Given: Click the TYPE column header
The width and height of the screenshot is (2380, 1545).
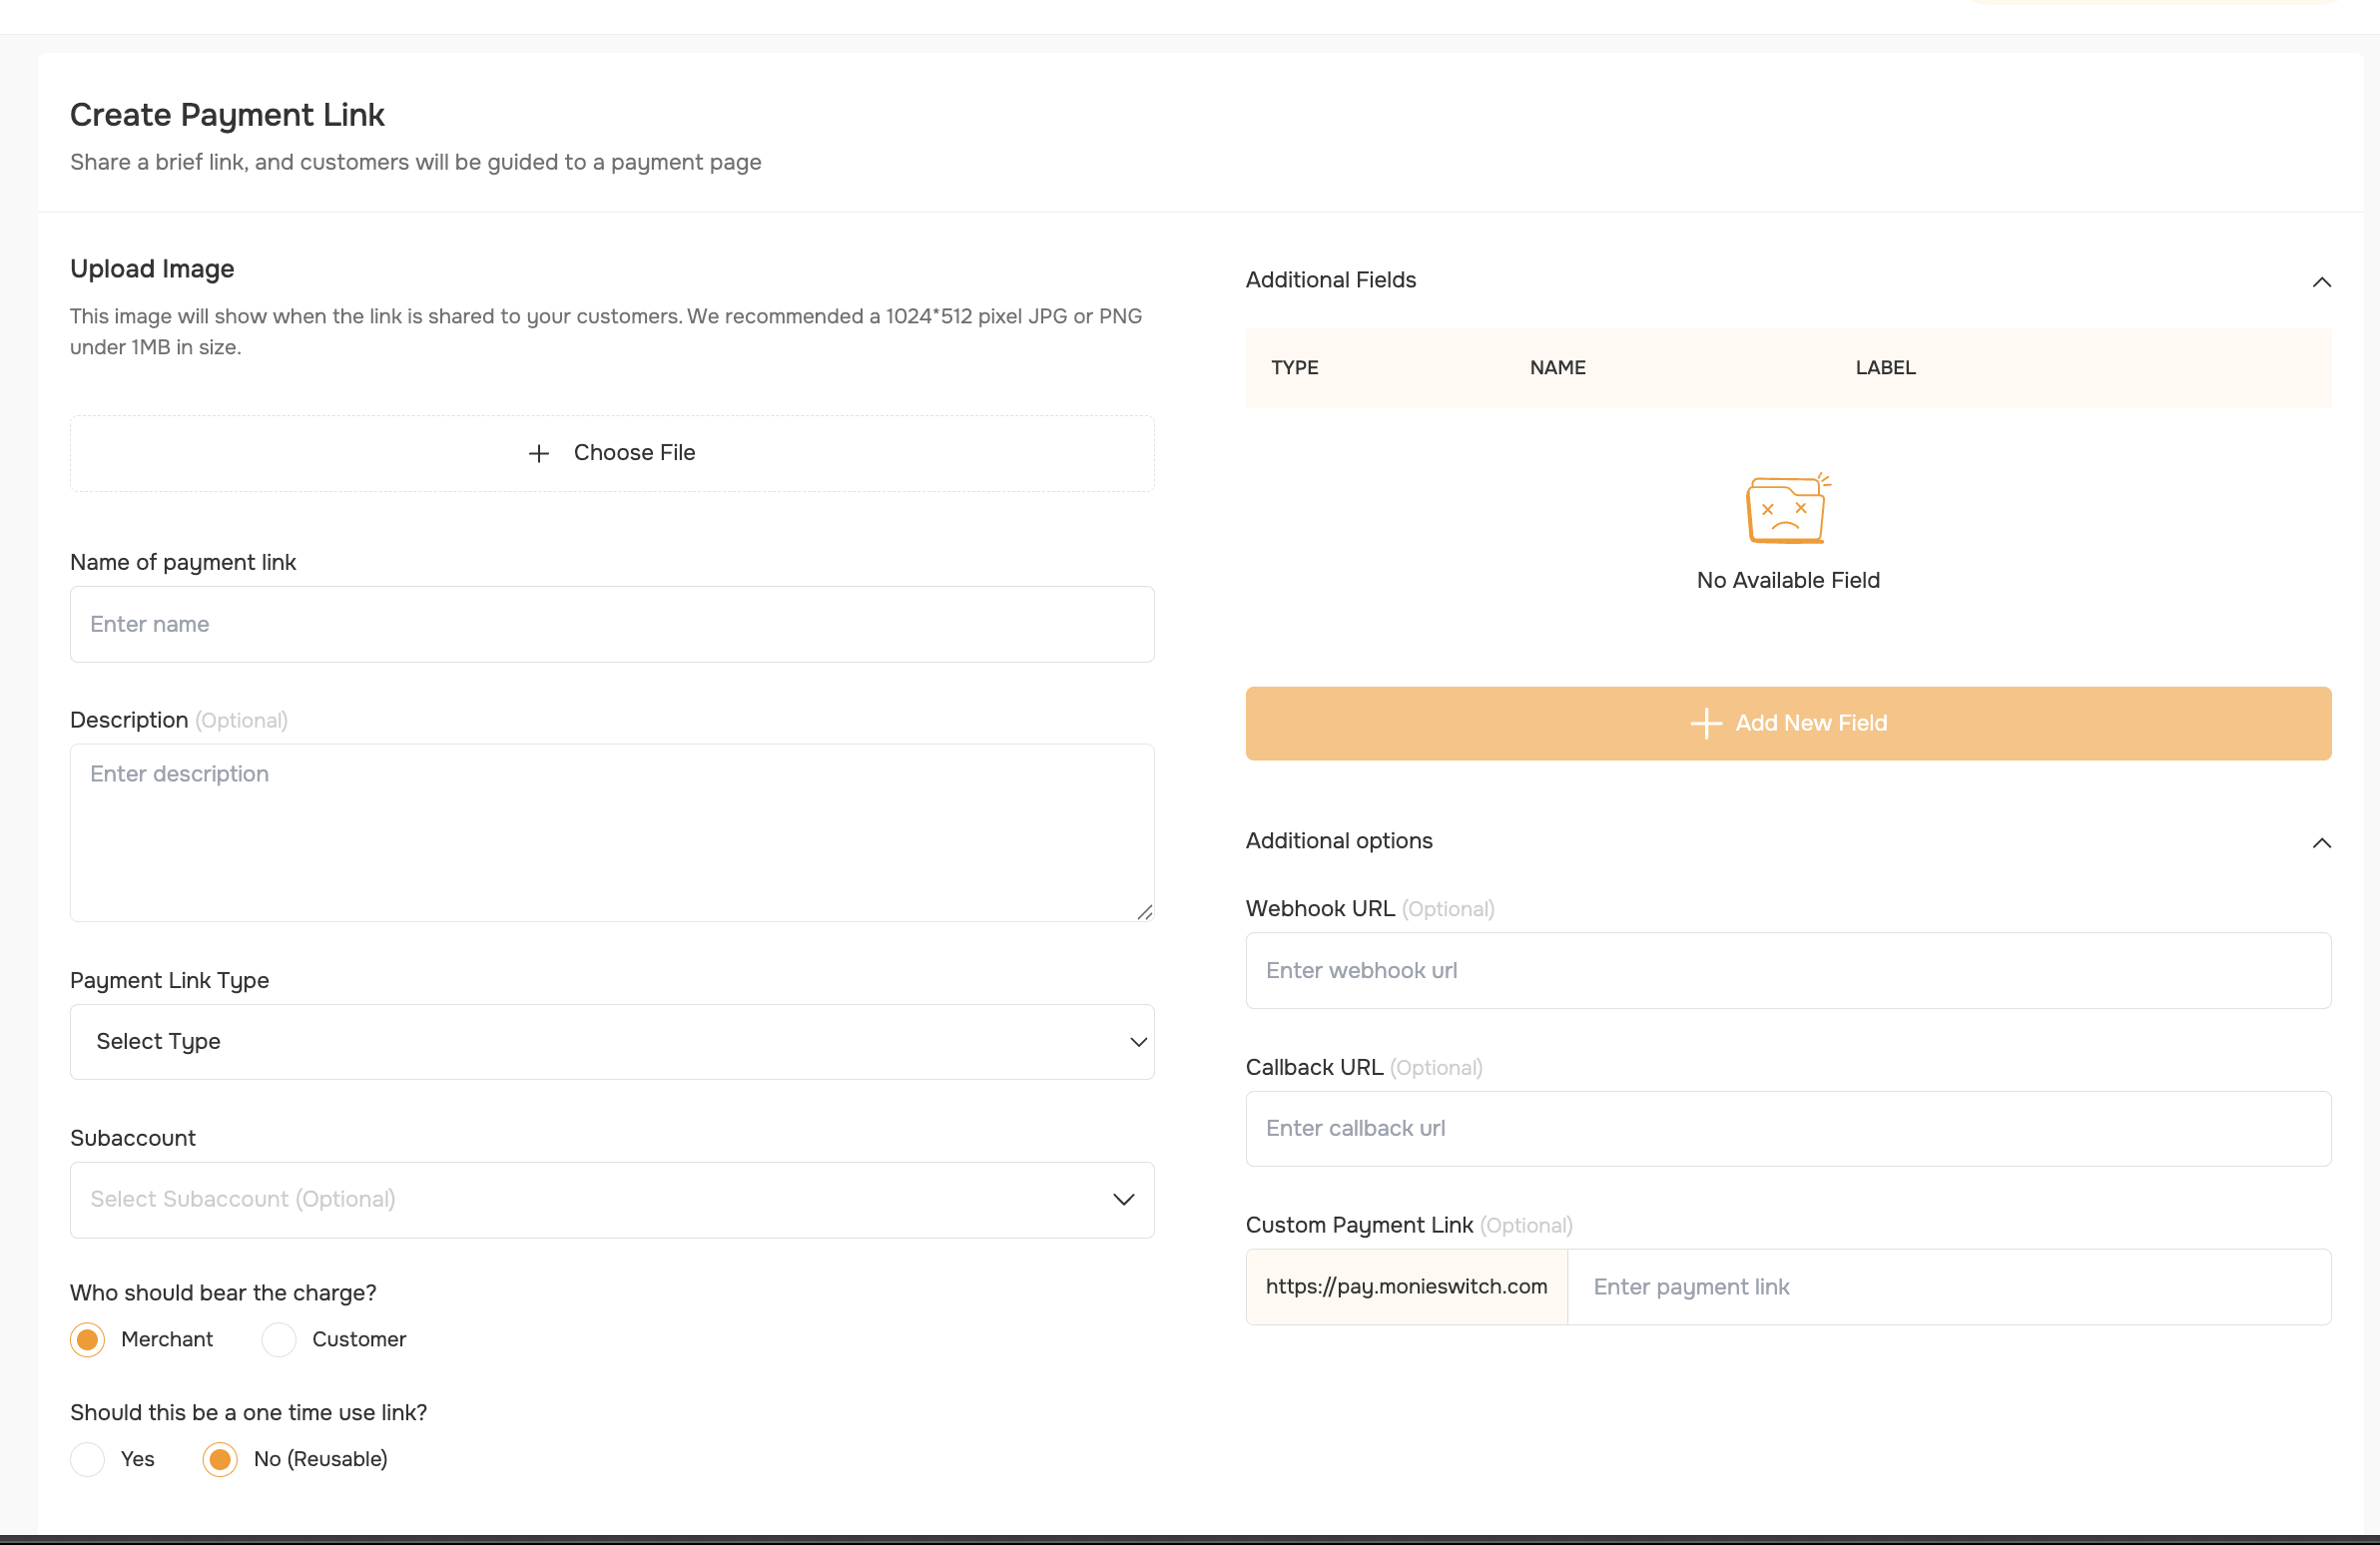Looking at the screenshot, I should tap(1294, 368).
